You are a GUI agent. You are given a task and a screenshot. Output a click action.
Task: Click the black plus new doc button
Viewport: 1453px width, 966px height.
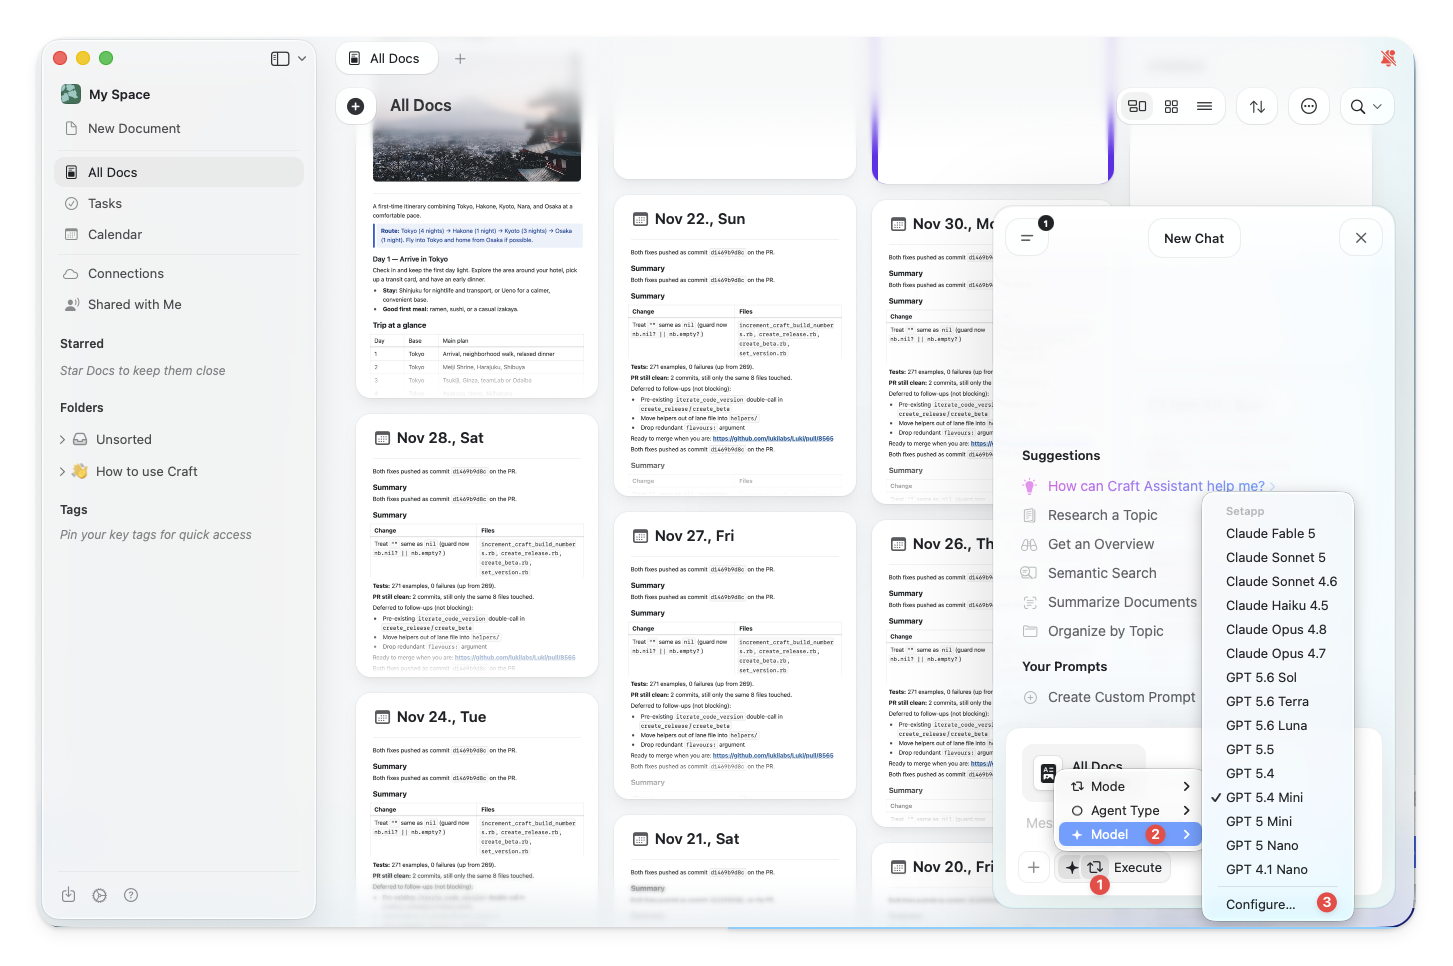pos(355,106)
